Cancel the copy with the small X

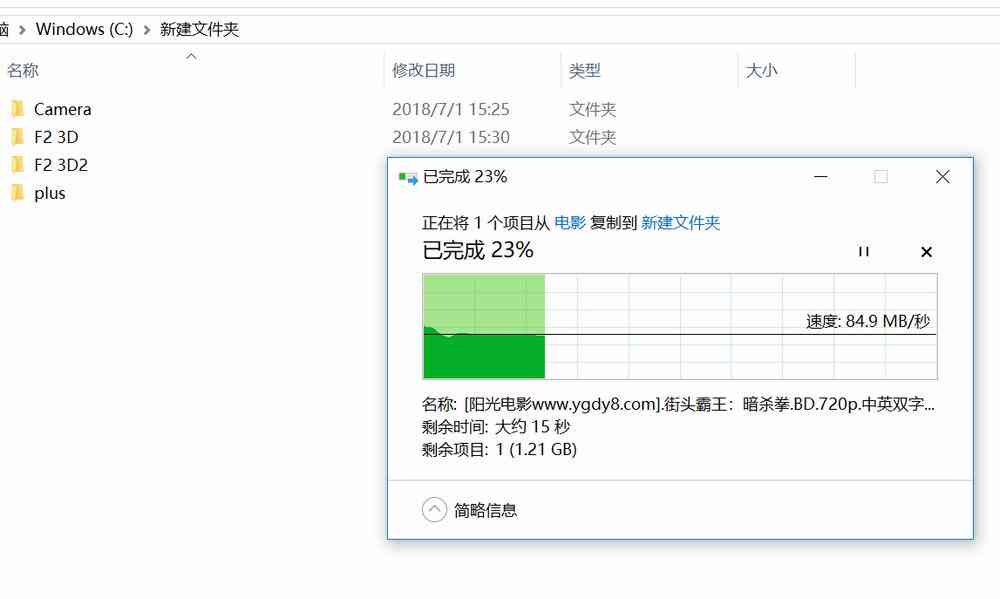click(927, 252)
